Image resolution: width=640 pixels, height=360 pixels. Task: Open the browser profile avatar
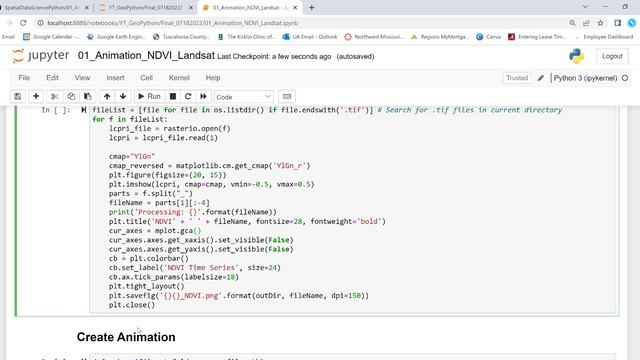pos(632,23)
